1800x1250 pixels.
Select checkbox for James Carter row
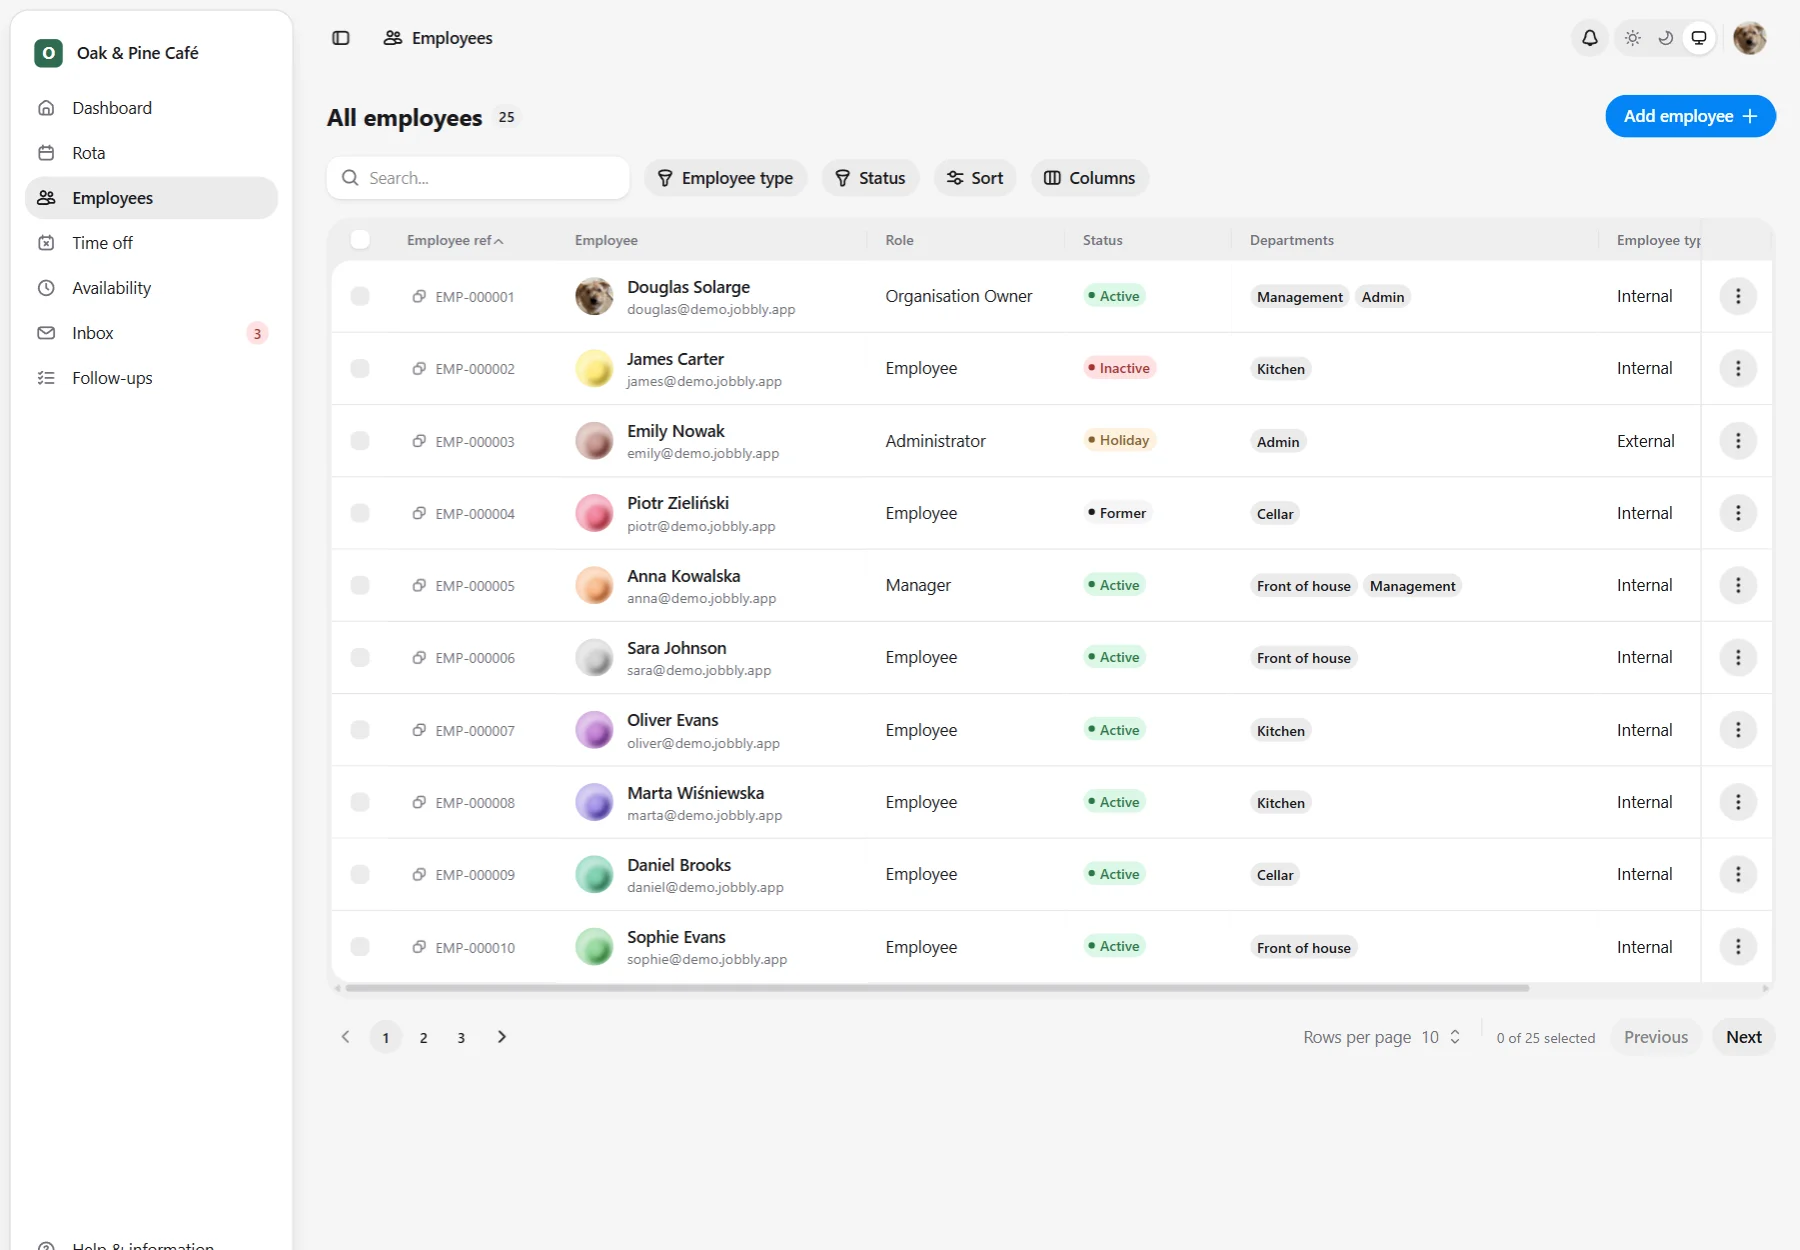360,368
